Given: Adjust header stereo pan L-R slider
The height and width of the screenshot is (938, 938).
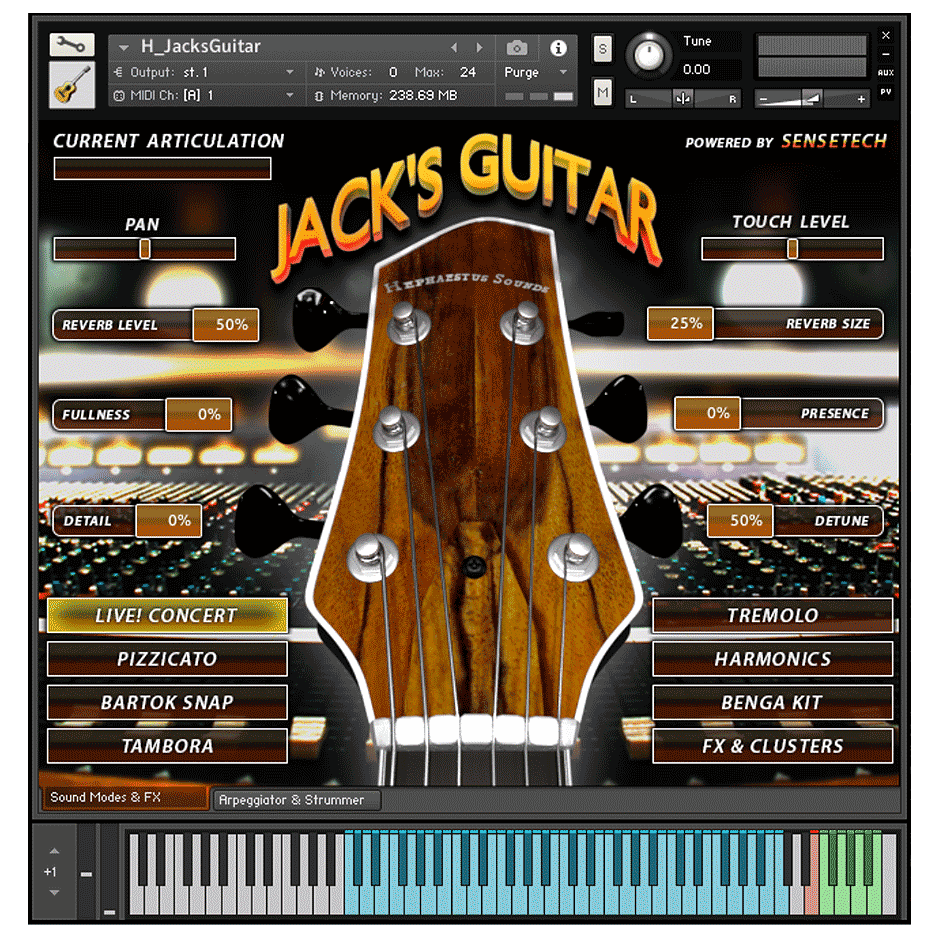Looking at the screenshot, I should [x=683, y=99].
